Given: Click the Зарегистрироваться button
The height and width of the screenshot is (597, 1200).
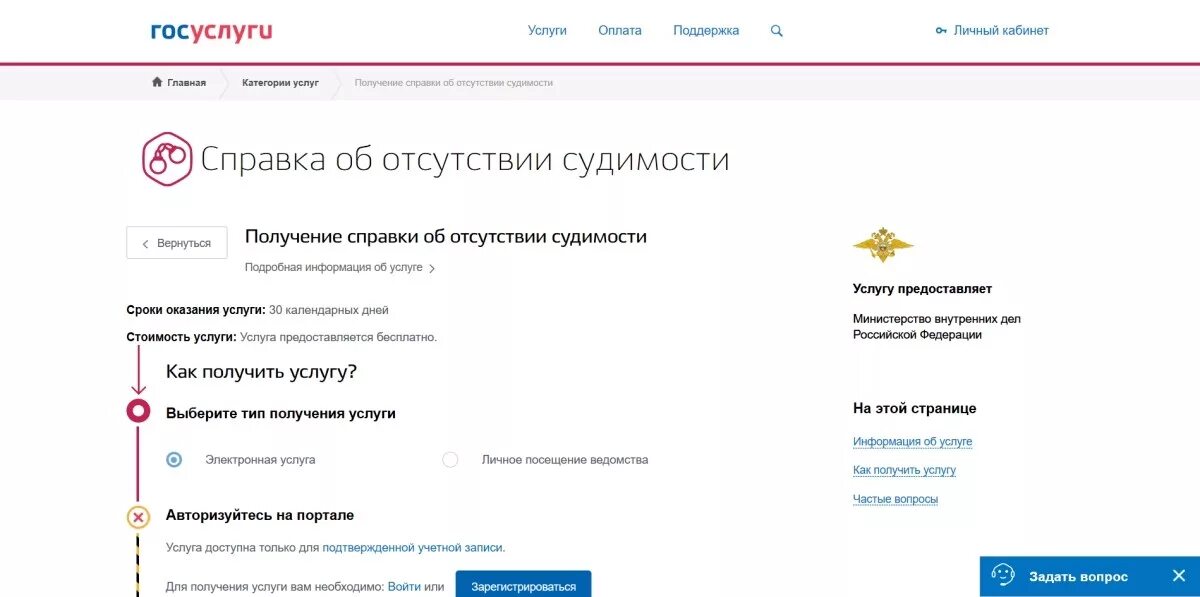Looking at the screenshot, I should [x=523, y=585].
